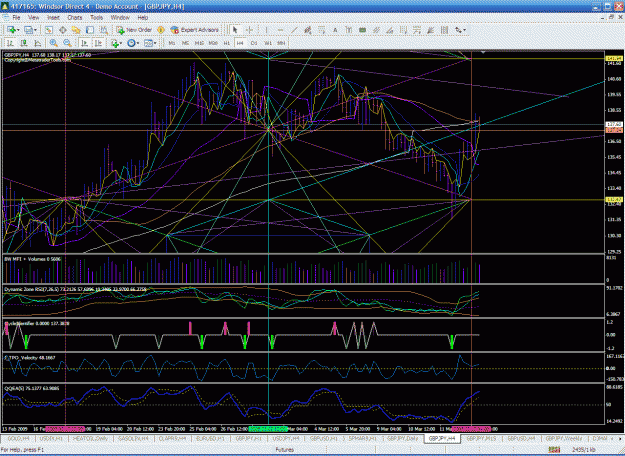Expand the Templates dropdown arrow
Image resolution: width=625 pixels, height=456 pixels.
pos(155,43)
